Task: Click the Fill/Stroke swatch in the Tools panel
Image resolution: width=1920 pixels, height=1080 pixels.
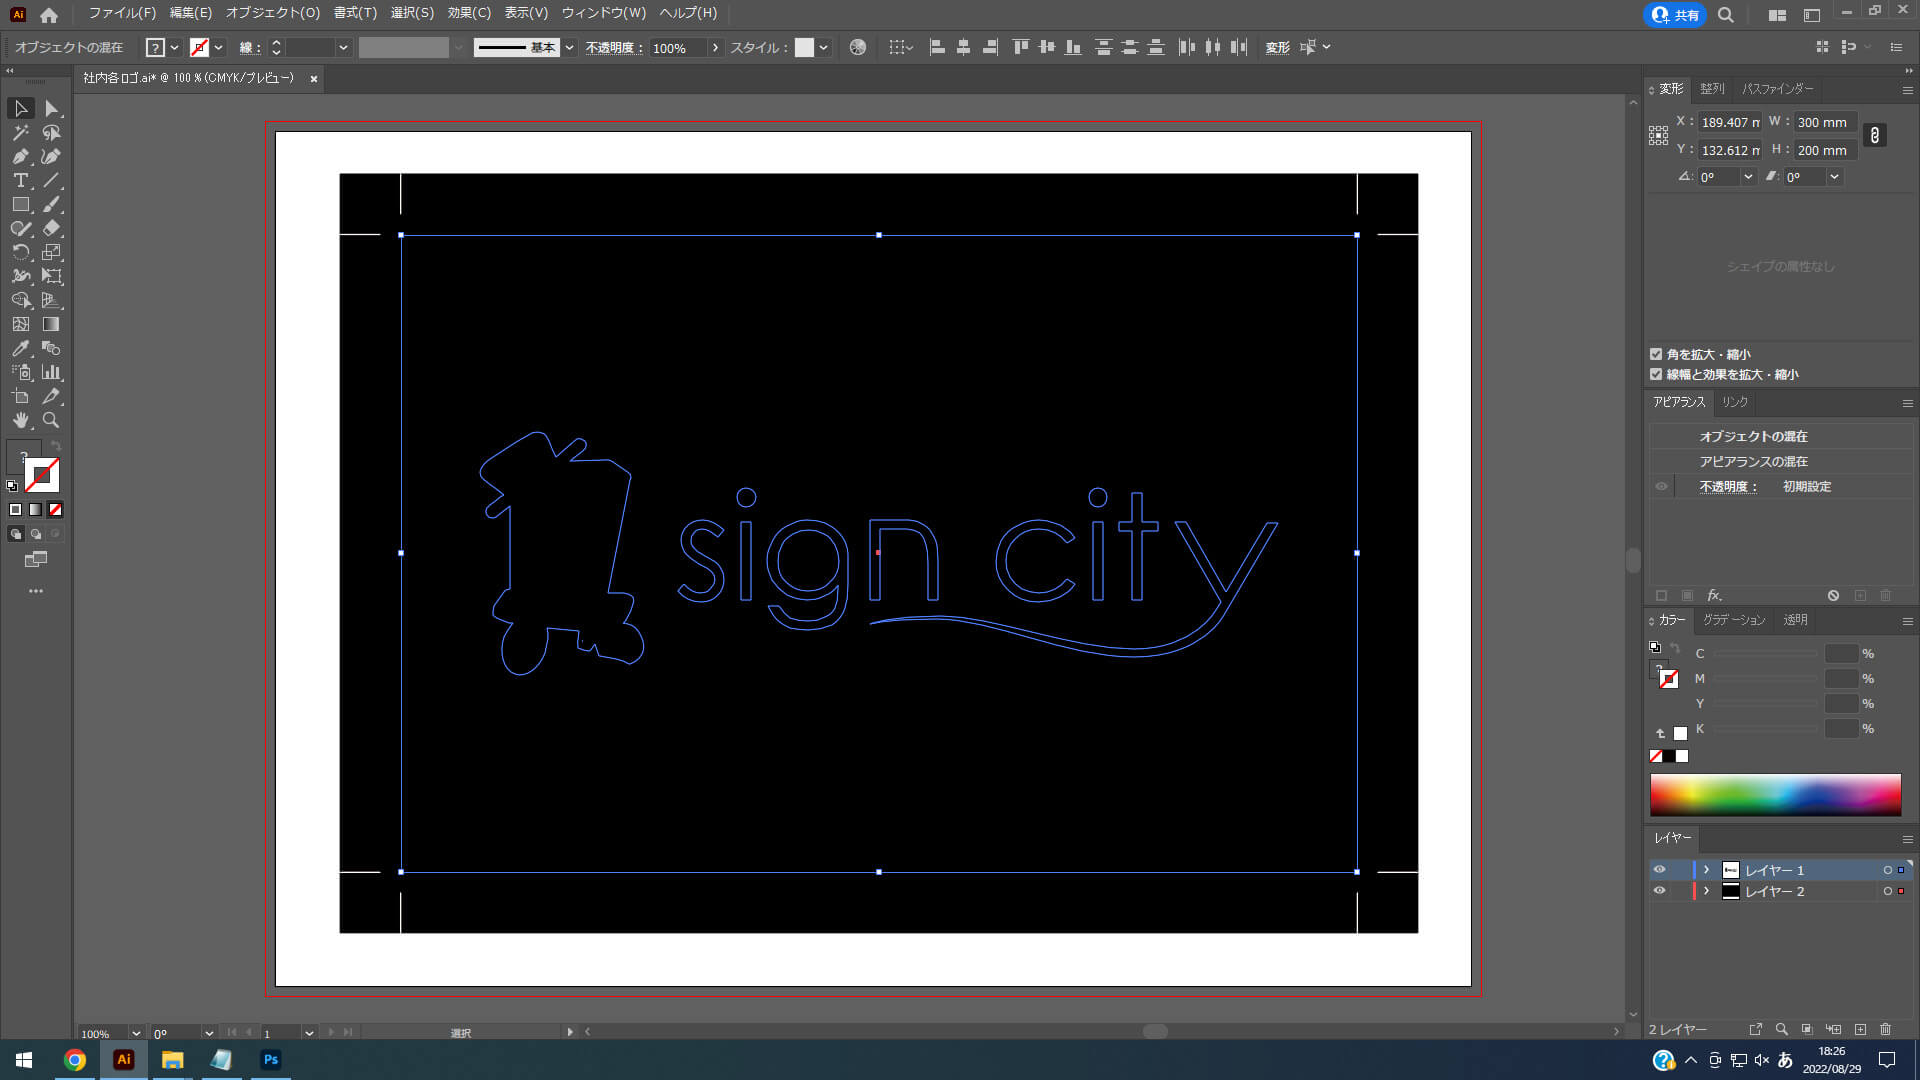Action: 35,468
